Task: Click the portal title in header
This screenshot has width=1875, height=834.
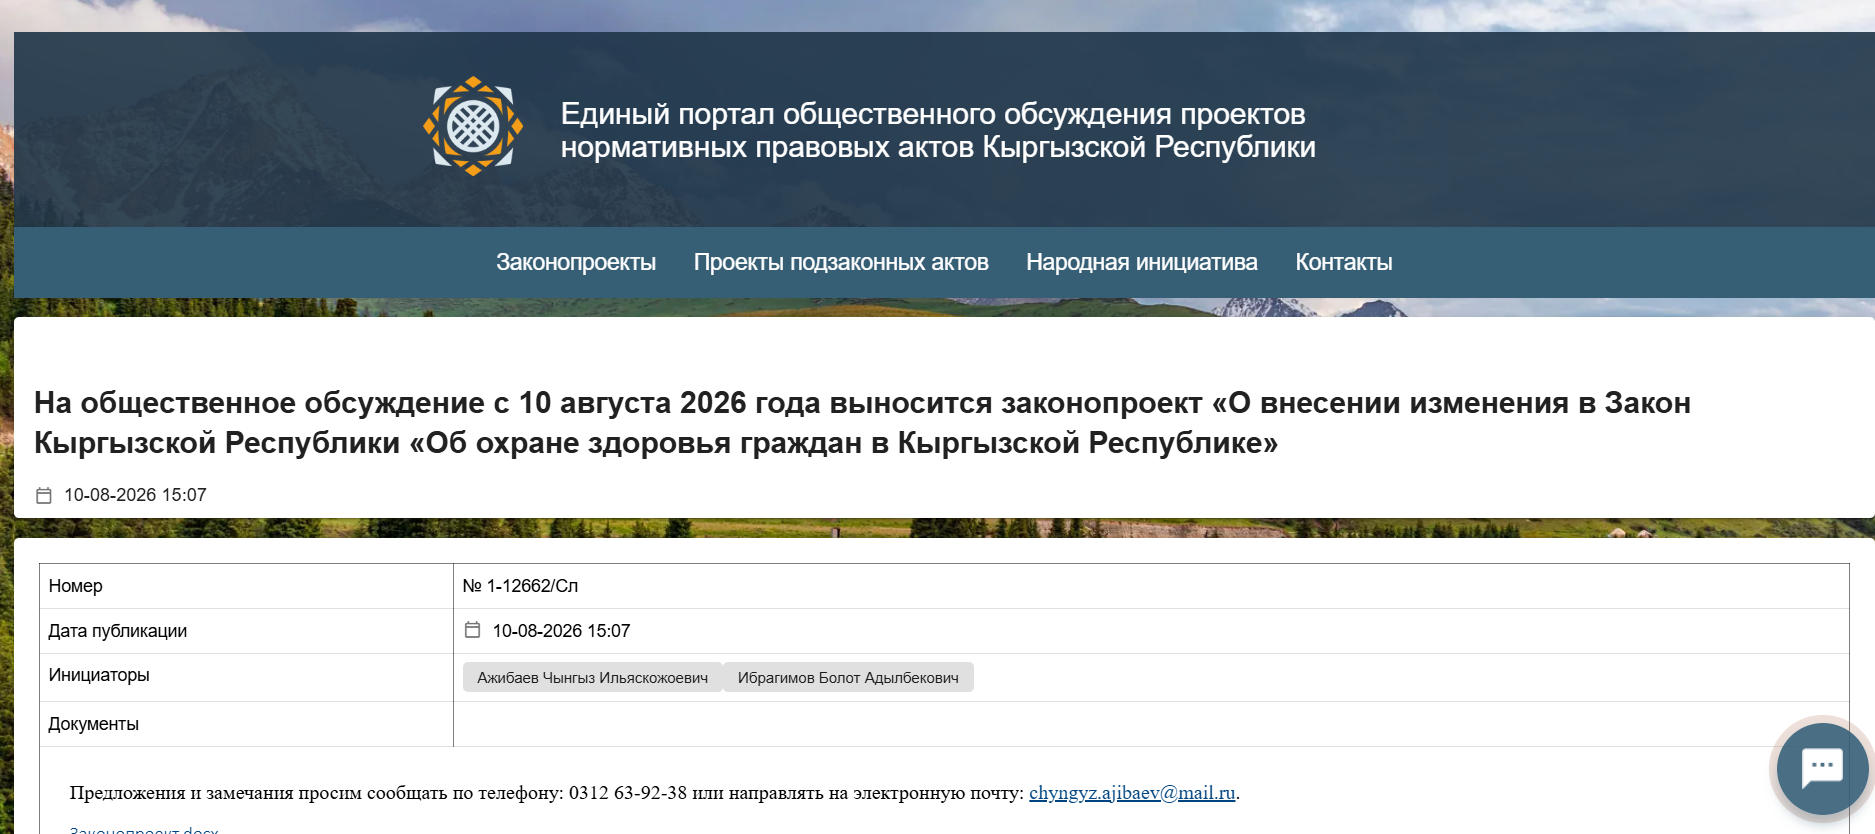Action: click(938, 130)
